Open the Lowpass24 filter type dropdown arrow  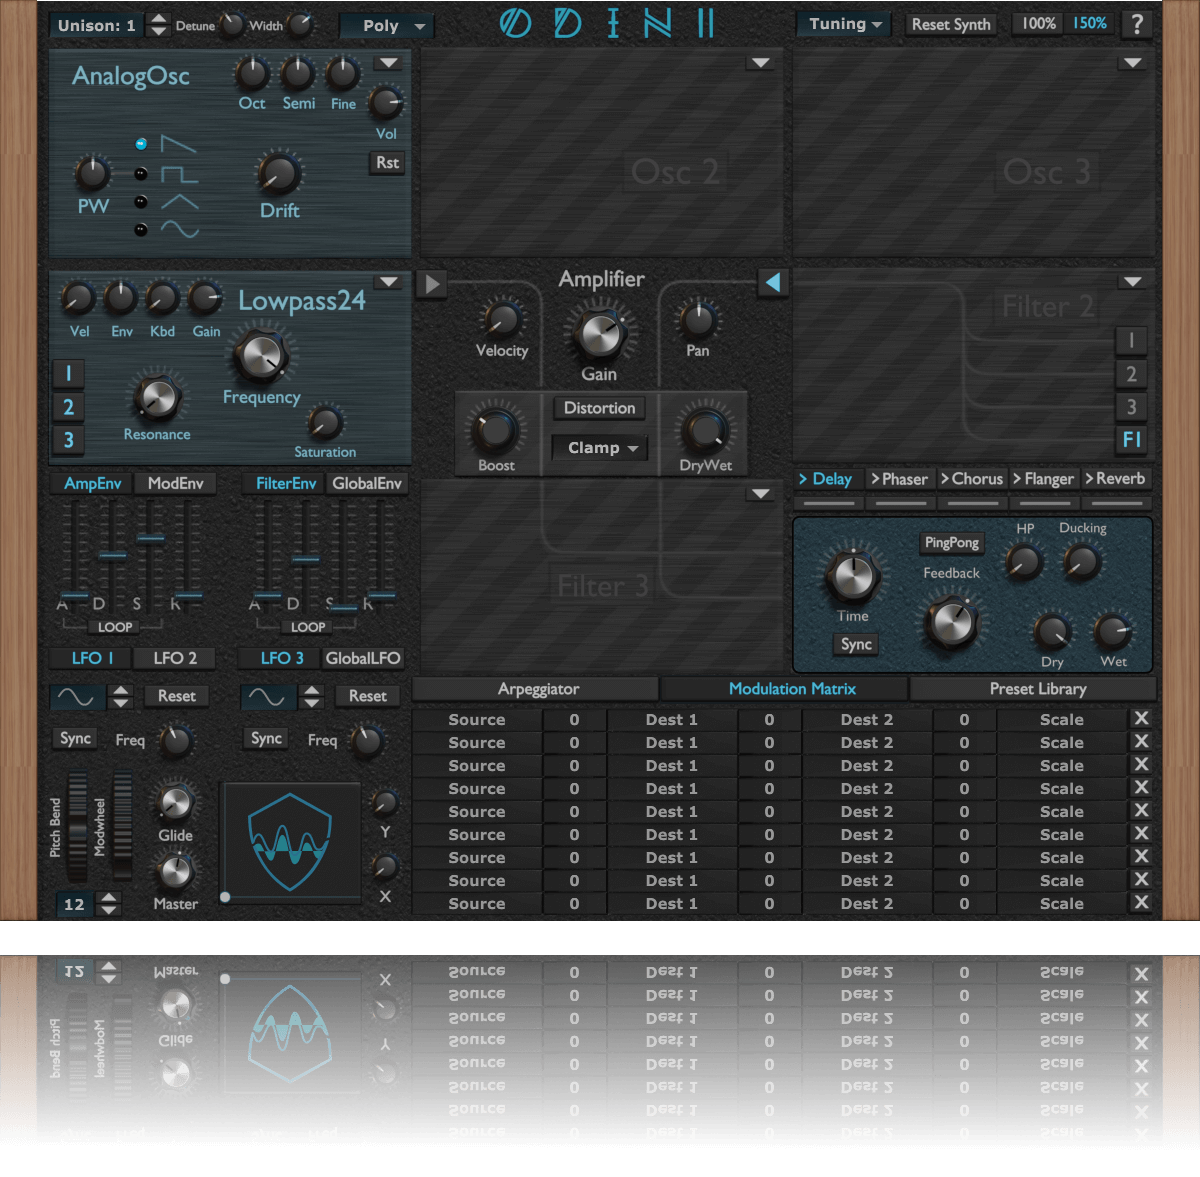(x=388, y=282)
